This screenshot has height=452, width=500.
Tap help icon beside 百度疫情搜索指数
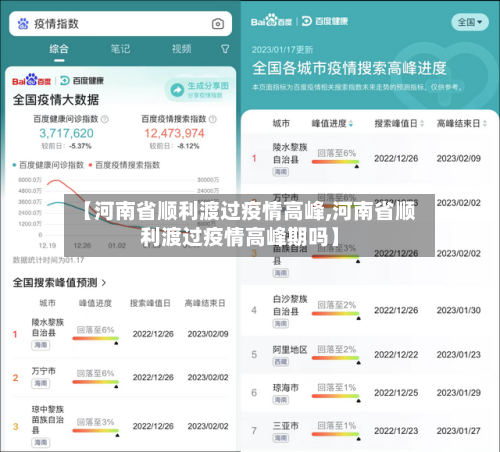pyautogui.click(x=213, y=119)
